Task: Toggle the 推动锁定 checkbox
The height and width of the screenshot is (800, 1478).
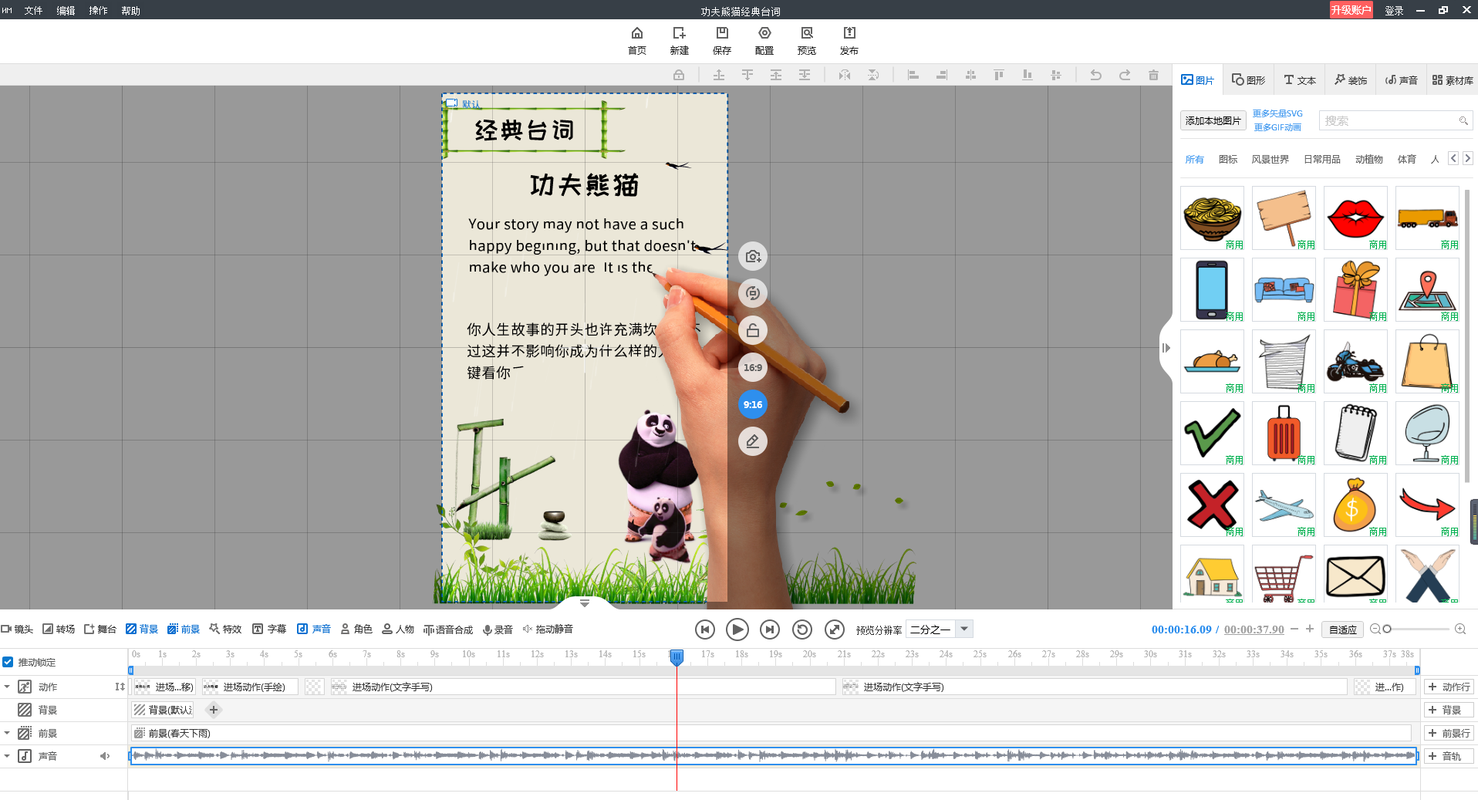Action: (8, 662)
